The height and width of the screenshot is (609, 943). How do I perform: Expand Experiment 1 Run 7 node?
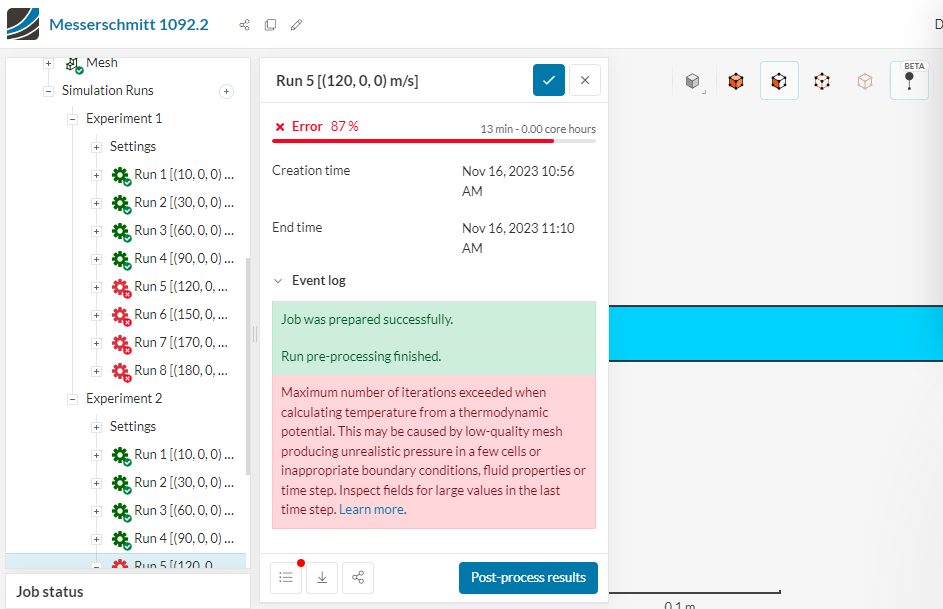pyautogui.click(x=96, y=343)
